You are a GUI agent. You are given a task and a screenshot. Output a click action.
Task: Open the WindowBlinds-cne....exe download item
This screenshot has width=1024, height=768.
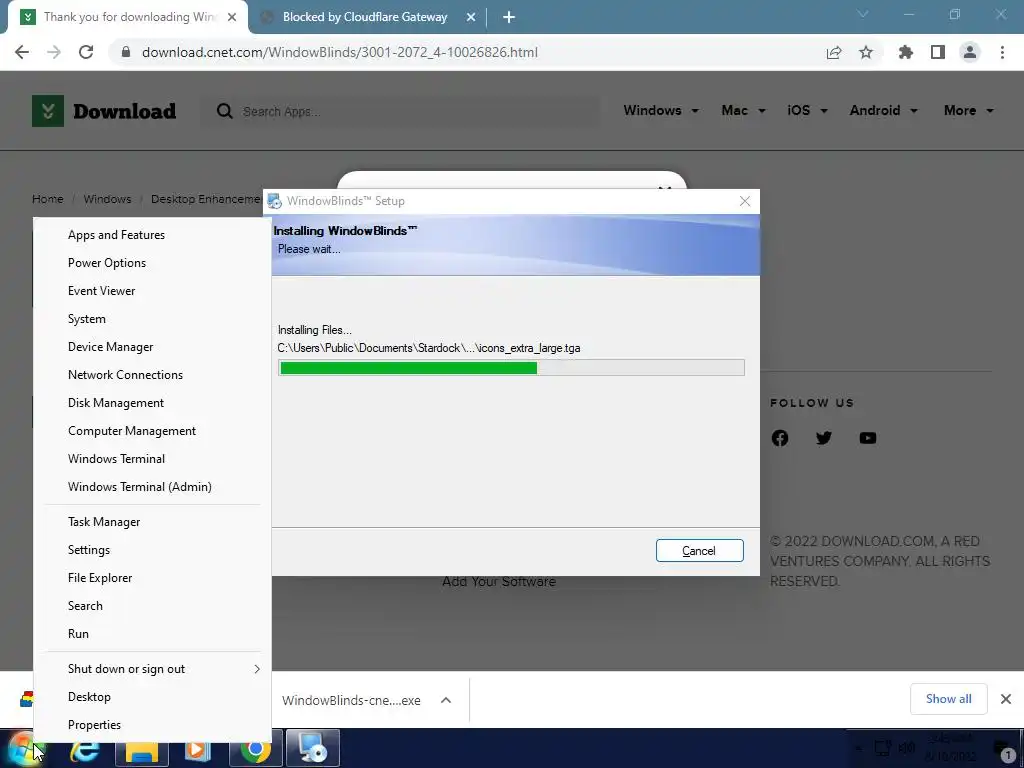[x=351, y=700]
